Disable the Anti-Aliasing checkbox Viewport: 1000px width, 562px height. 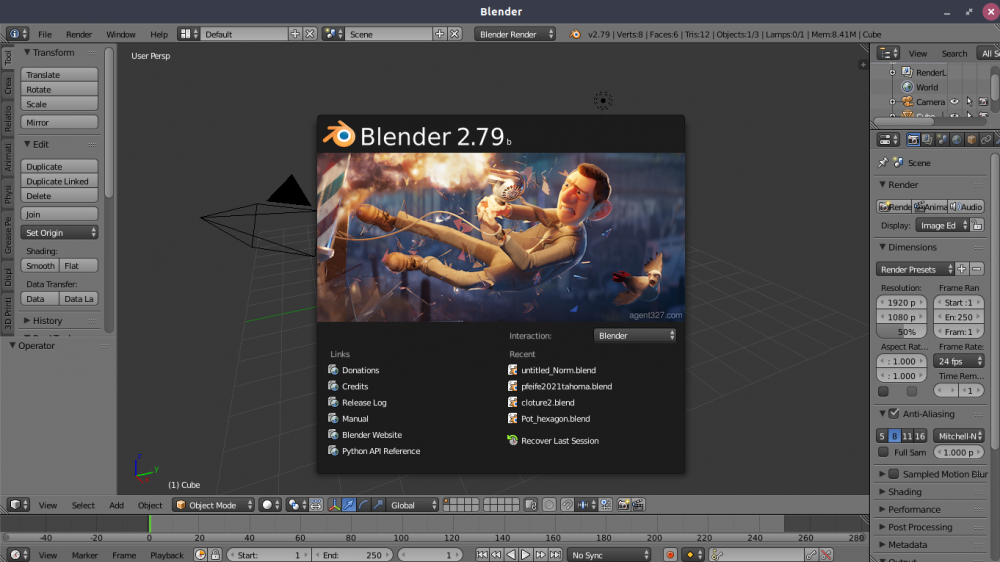click(893, 414)
